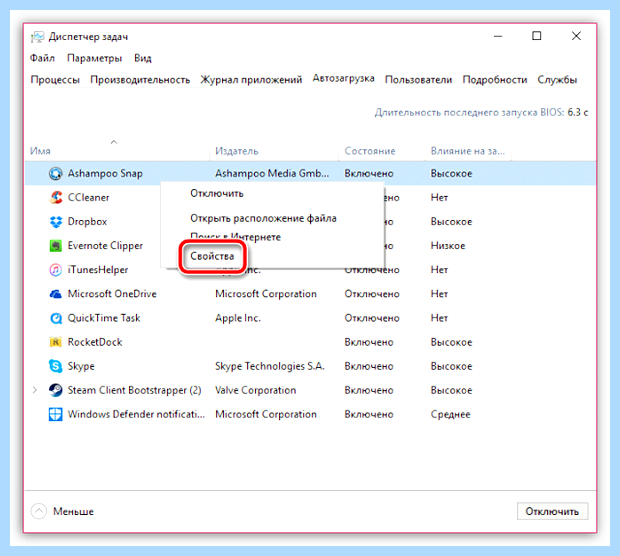
Task: Minimize the Диспетчер задач window
Action: 498,36
